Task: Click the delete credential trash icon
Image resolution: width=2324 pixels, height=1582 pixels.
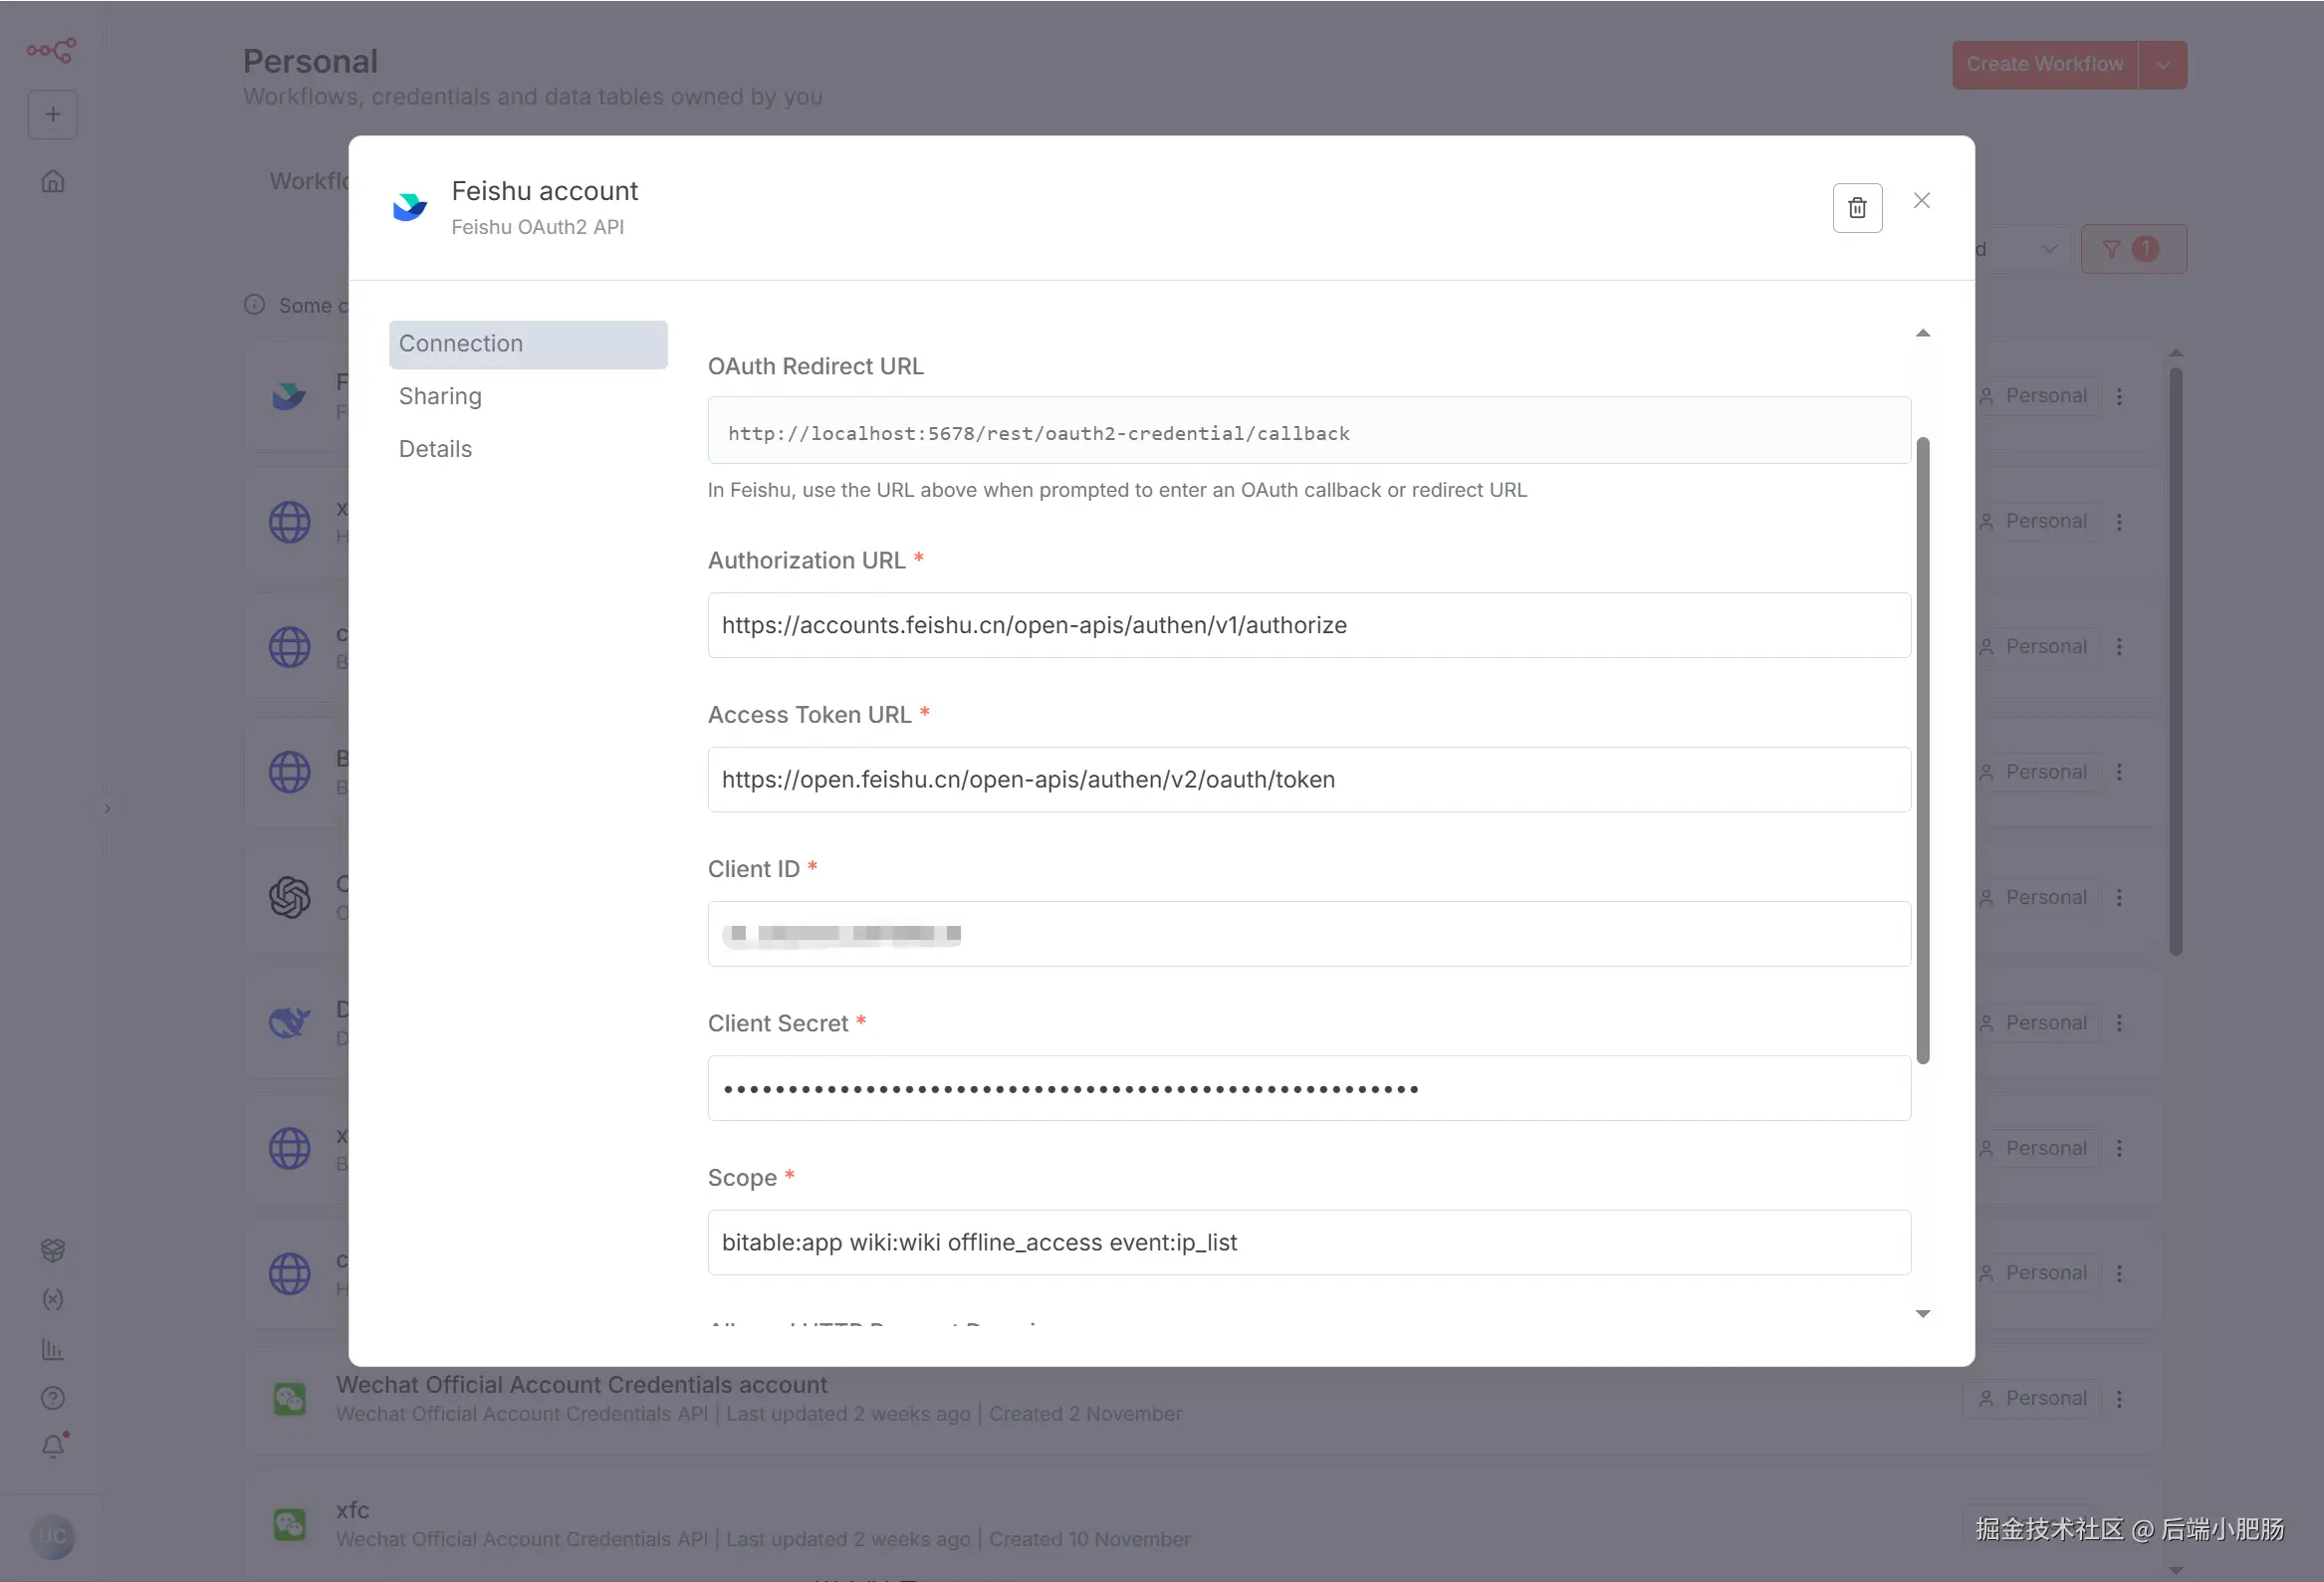Action: 1856,208
